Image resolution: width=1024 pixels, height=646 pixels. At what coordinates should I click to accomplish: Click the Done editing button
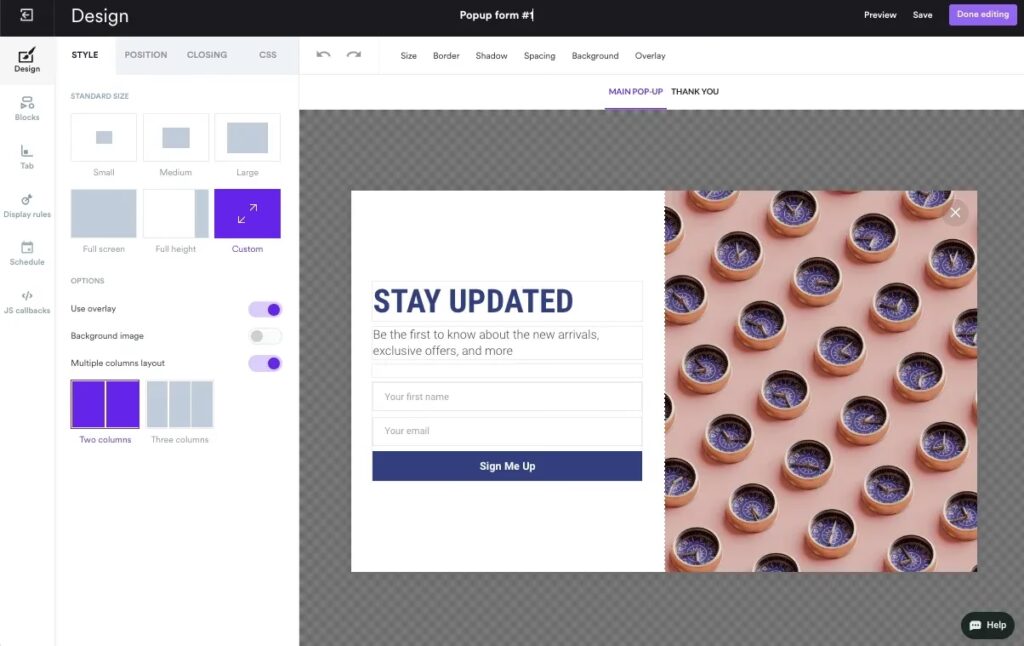click(982, 15)
